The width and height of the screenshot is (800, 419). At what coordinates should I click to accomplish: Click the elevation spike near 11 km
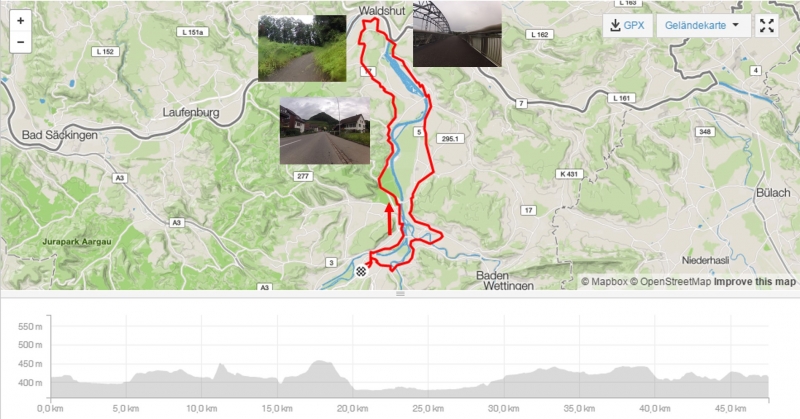point(221,366)
